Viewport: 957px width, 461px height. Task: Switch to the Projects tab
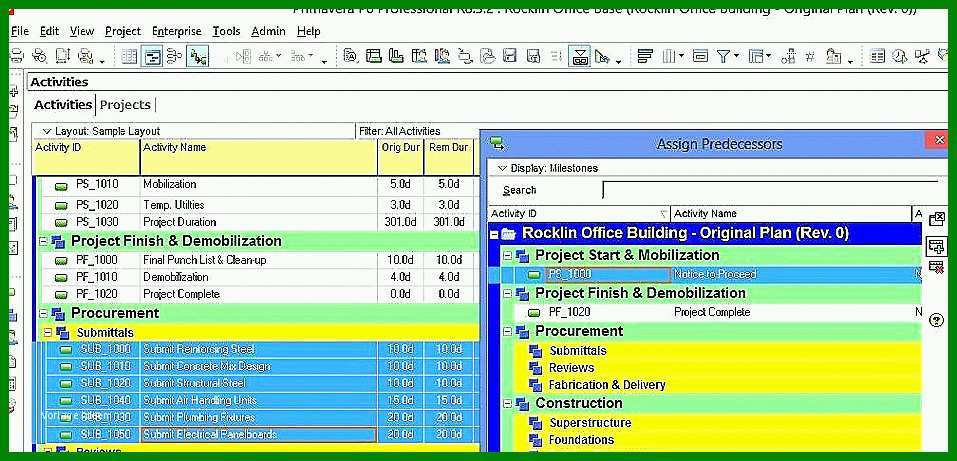pos(125,105)
